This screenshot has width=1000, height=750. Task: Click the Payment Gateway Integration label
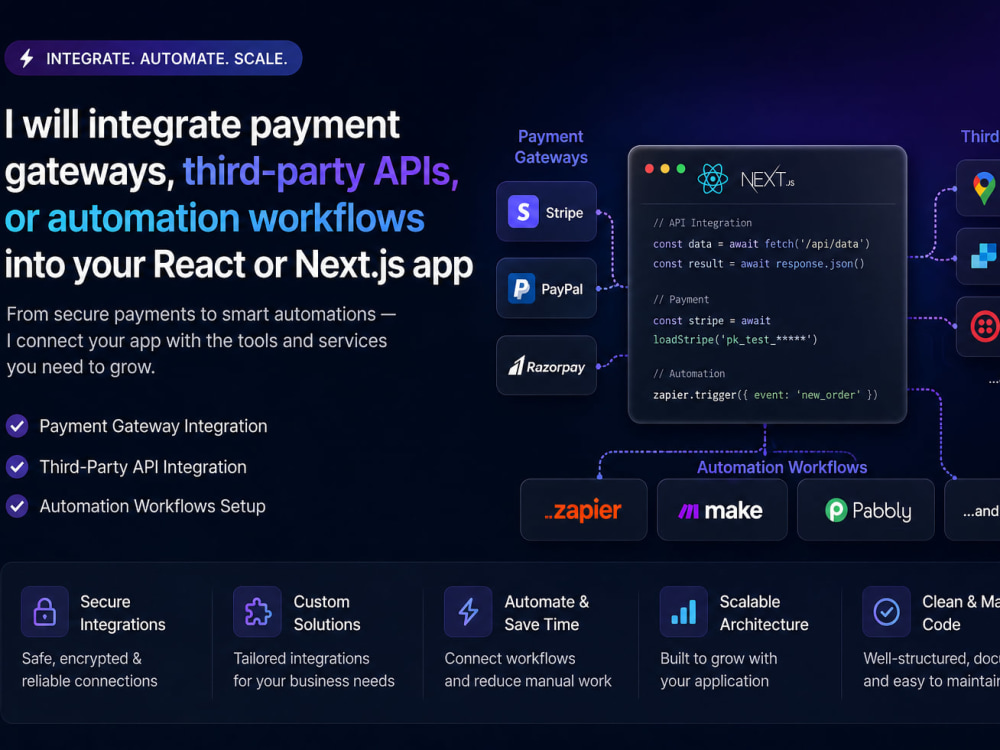pos(153,426)
